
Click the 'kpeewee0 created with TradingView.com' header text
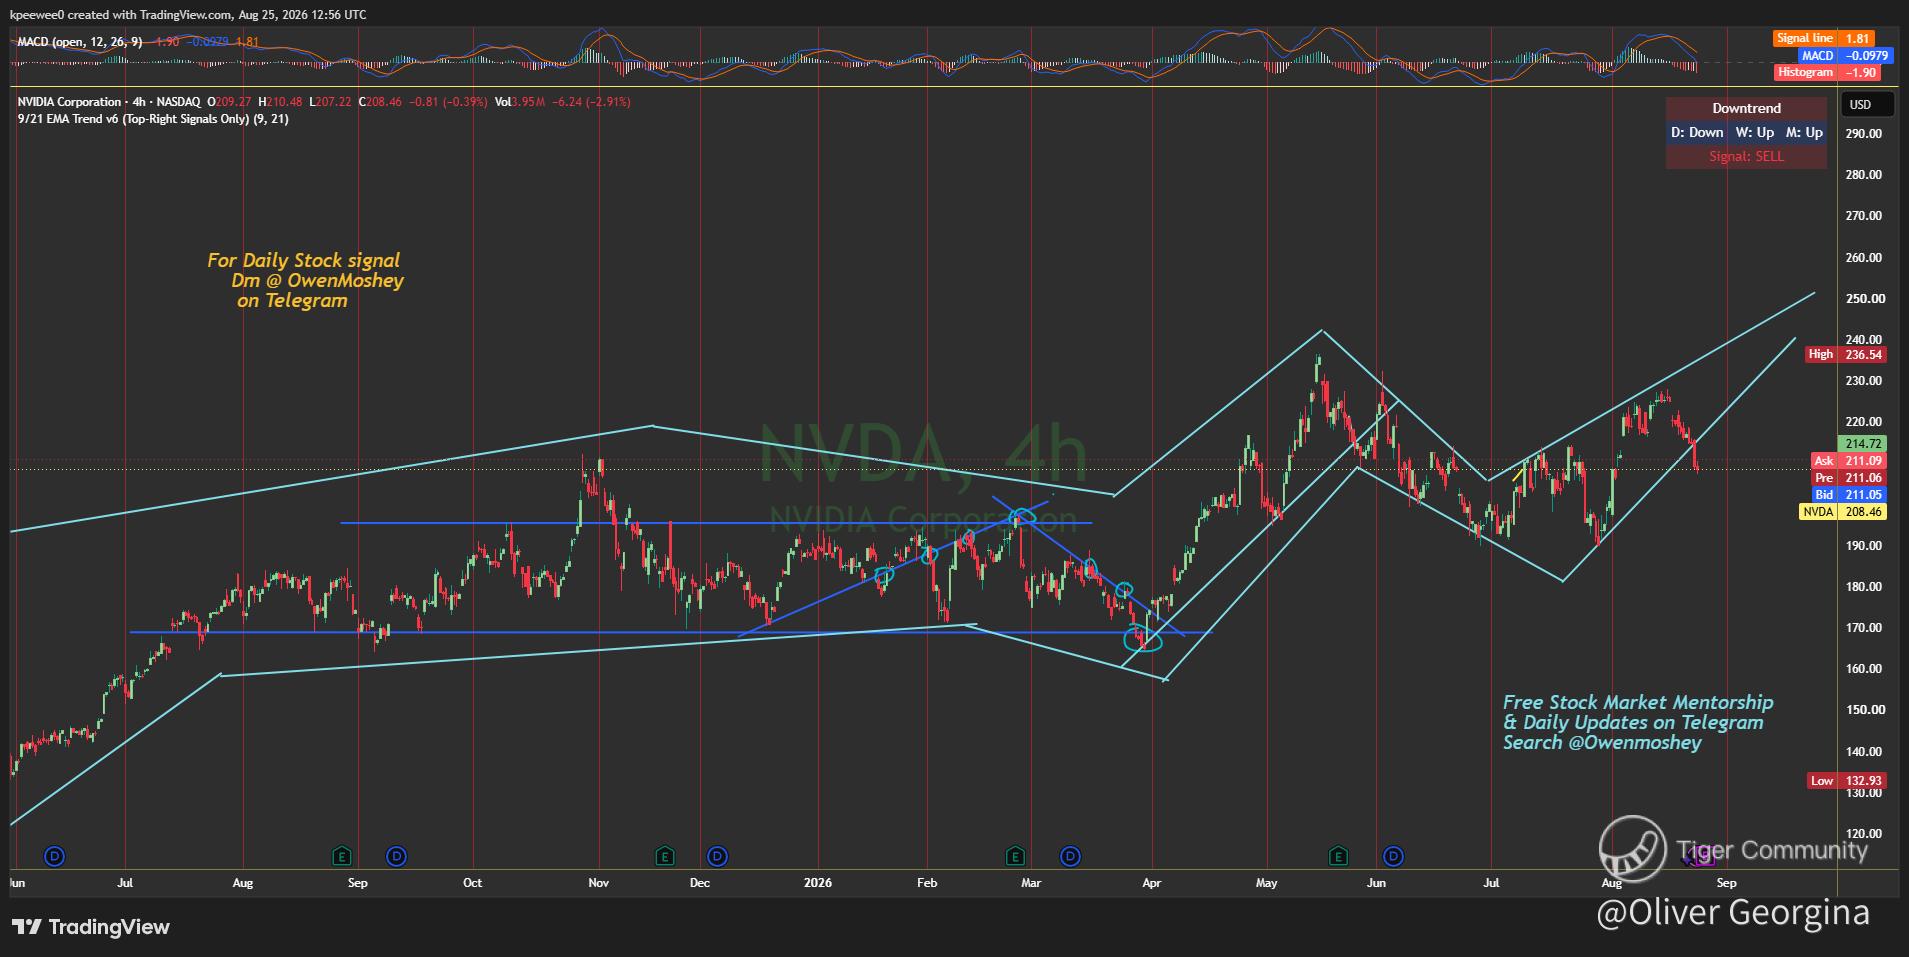coord(187,14)
